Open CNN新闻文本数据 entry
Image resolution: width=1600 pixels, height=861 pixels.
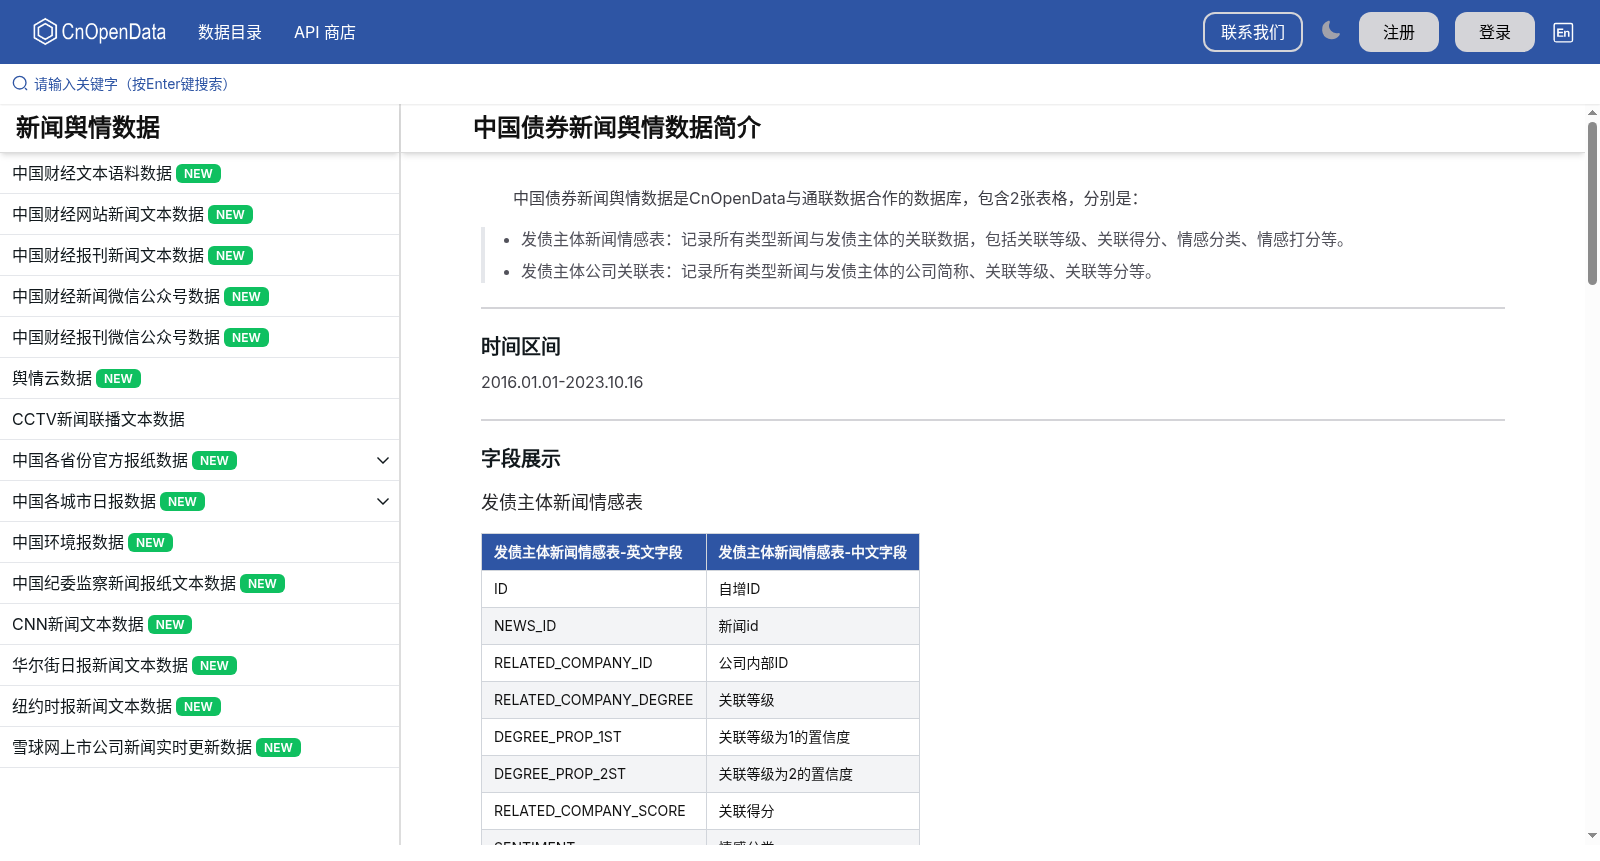click(78, 624)
